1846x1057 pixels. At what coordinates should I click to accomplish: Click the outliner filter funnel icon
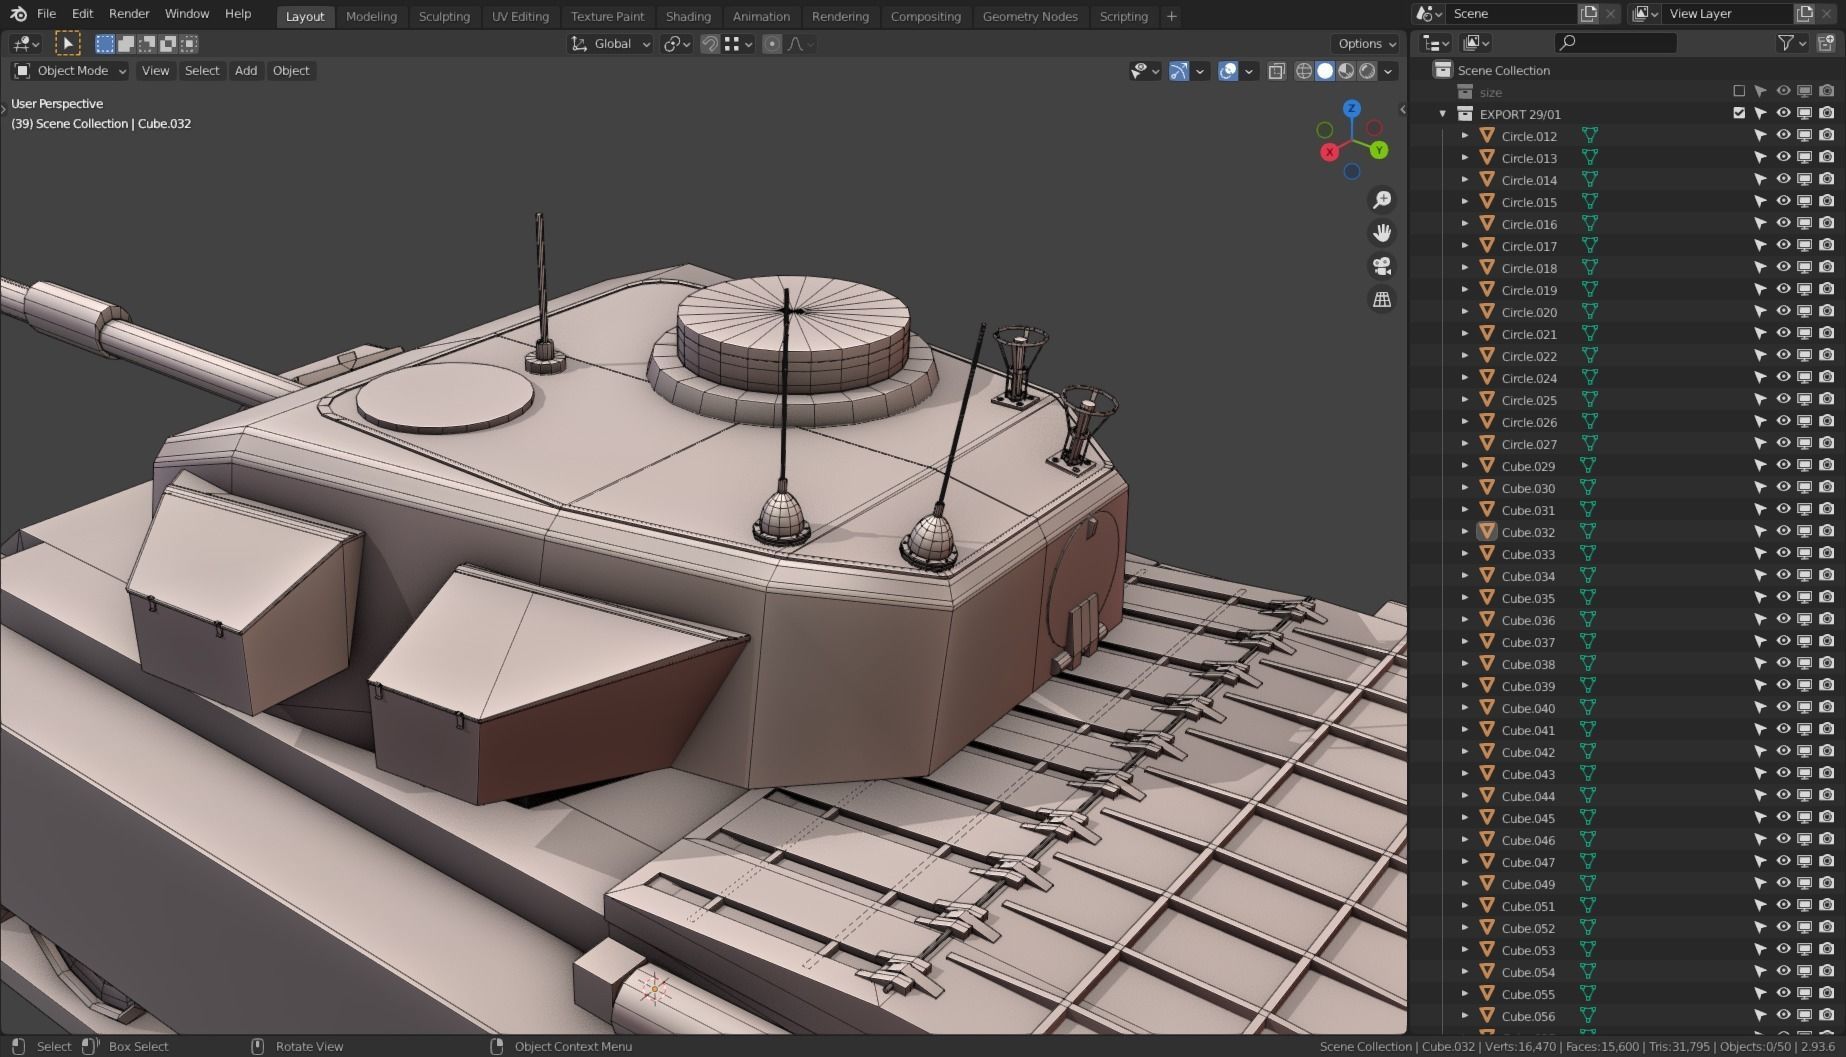click(x=1785, y=43)
